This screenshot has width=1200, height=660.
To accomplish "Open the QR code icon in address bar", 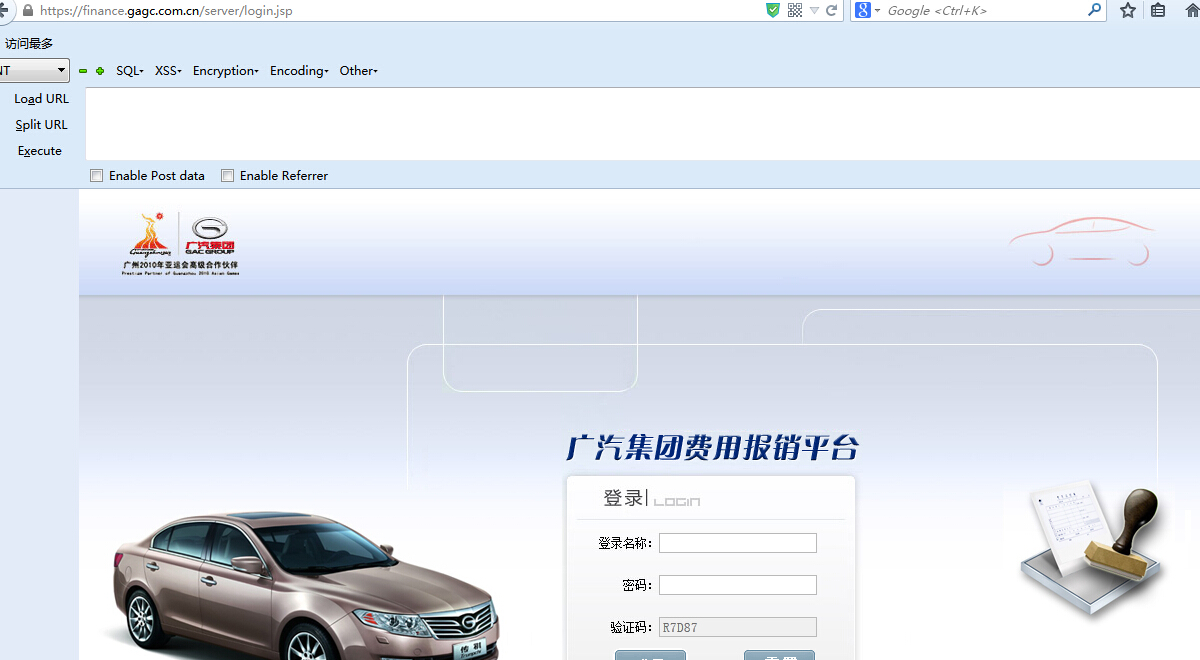I will [x=795, y=10].
